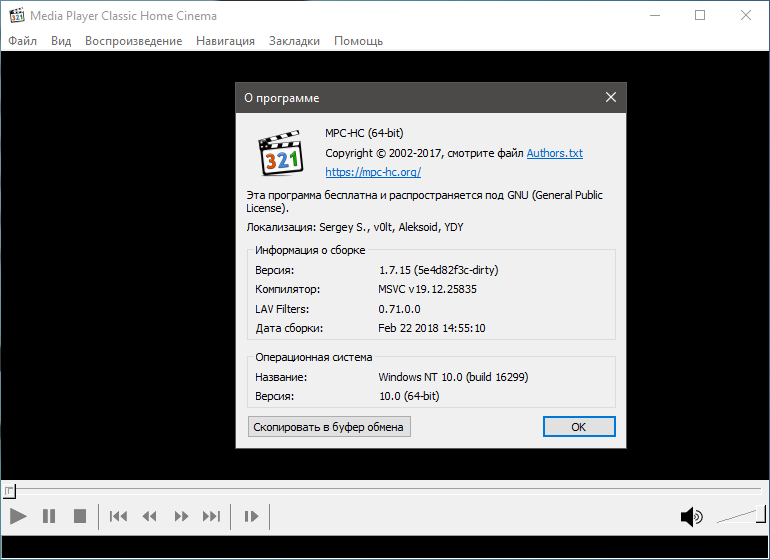
Task: Click the MPC-HC 321 clapperboard logo
Action: (281, 153)
